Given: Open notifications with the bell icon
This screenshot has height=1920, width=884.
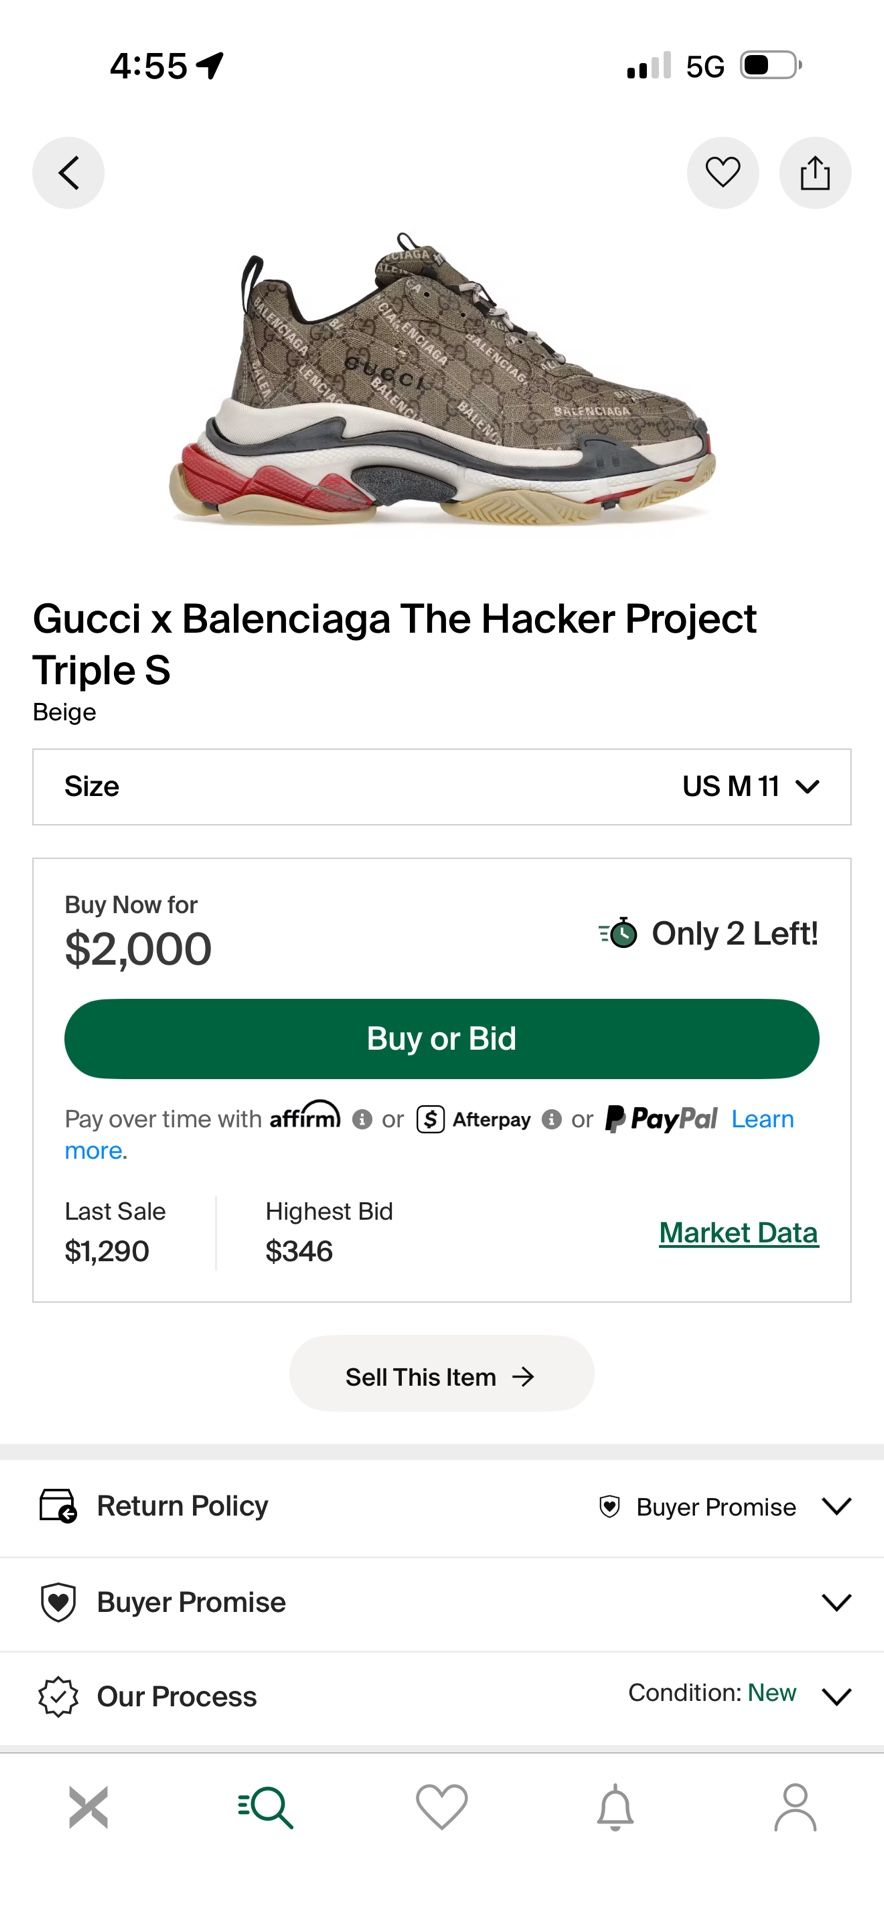Looking at the screenshot, I should pyautogui.click(x=617, y=1806).
